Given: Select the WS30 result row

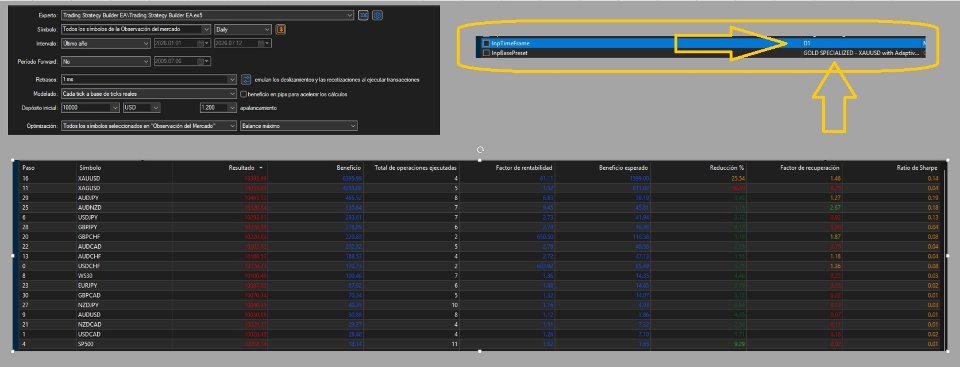Looking at the screenshot, I should [x=480, y=276].
